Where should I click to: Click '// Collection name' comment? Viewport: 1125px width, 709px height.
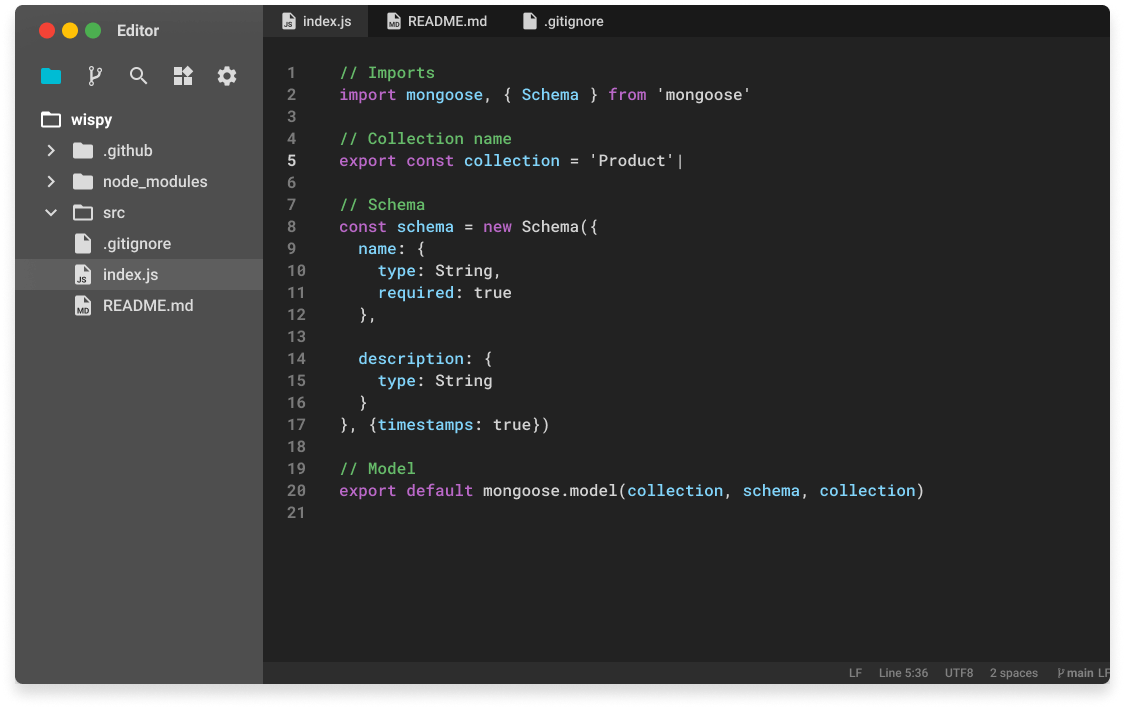[425, 138]
